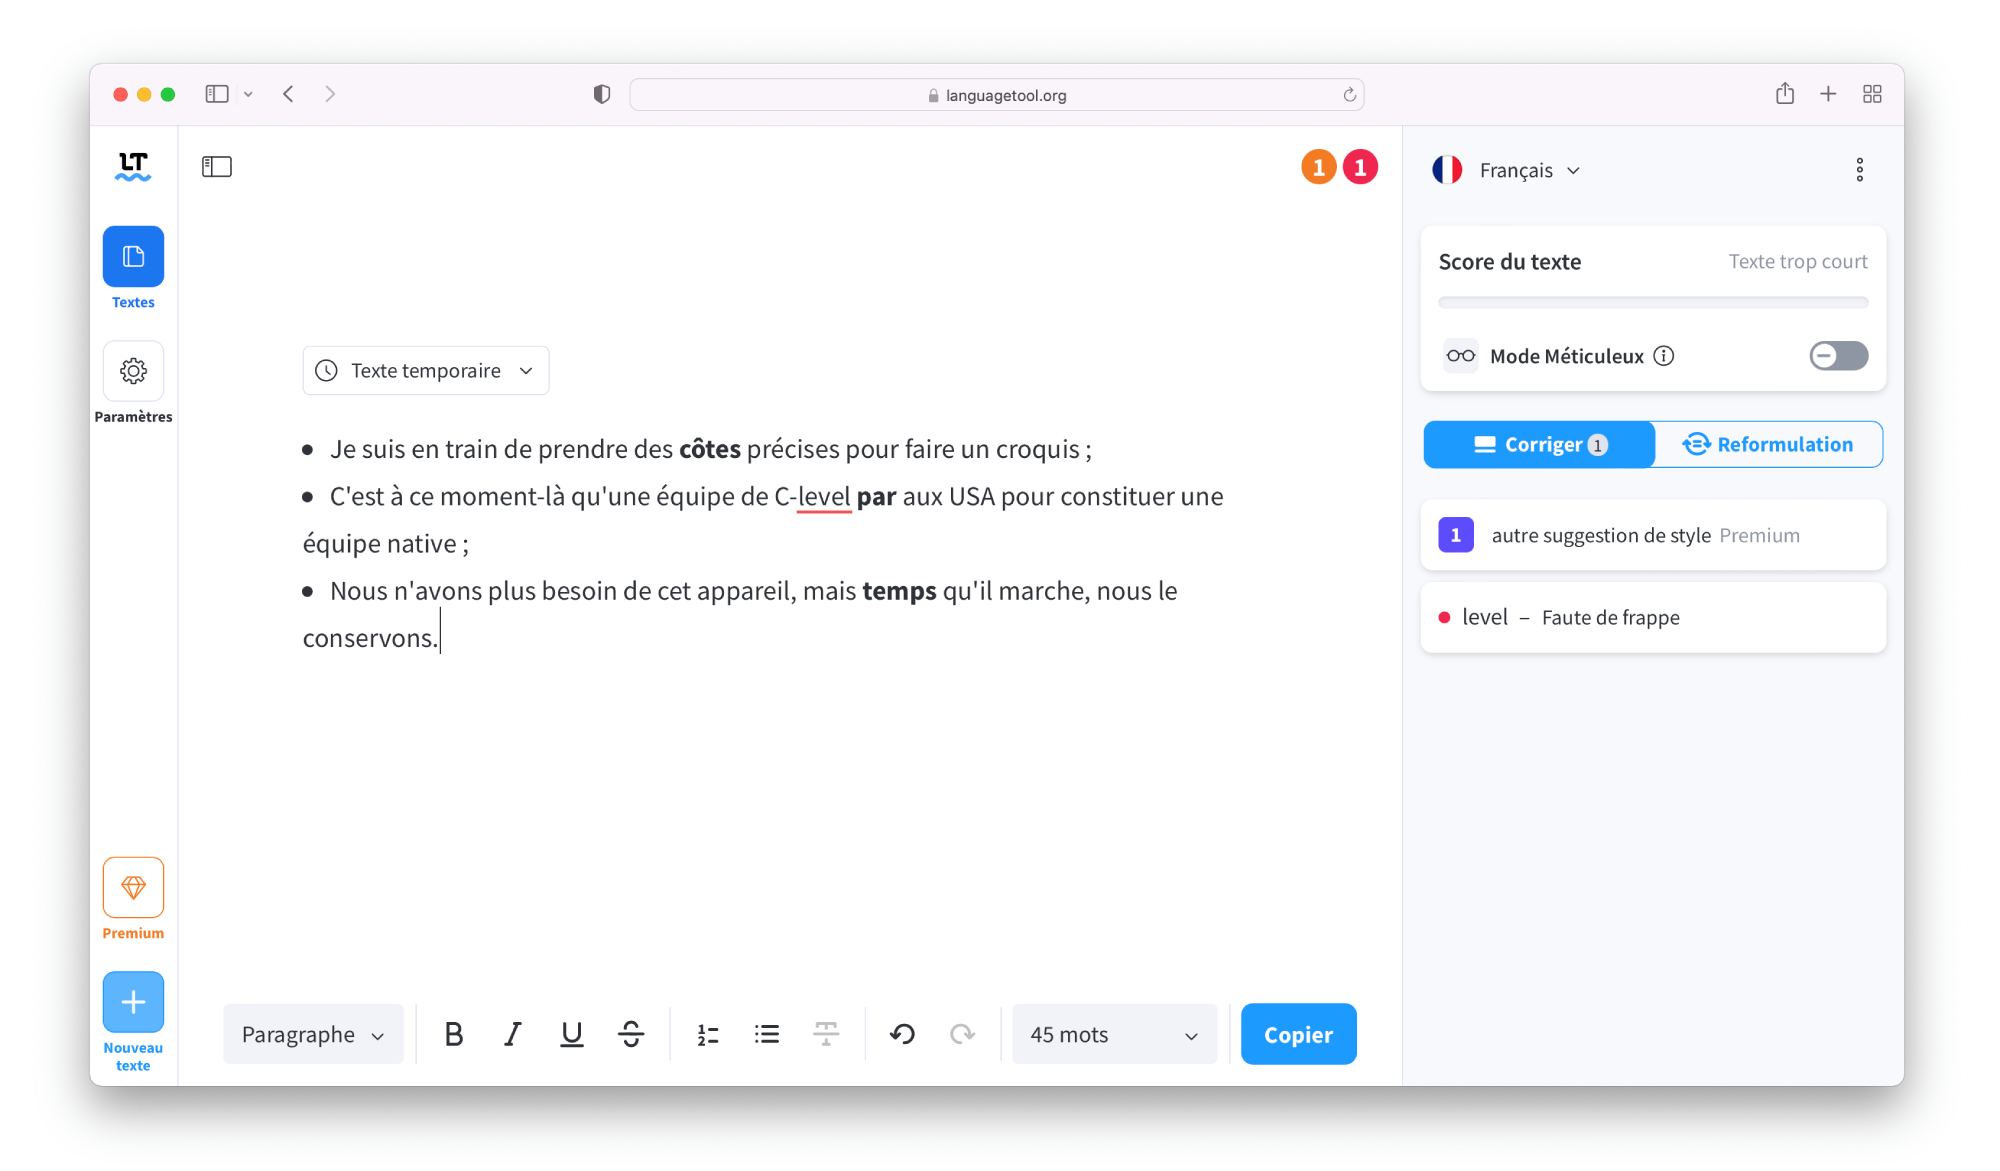The width and height of the screenshot is (2000, 1171).
Task: Apply italic formatting from the toolbar
Action: [x=512, y=1034]
